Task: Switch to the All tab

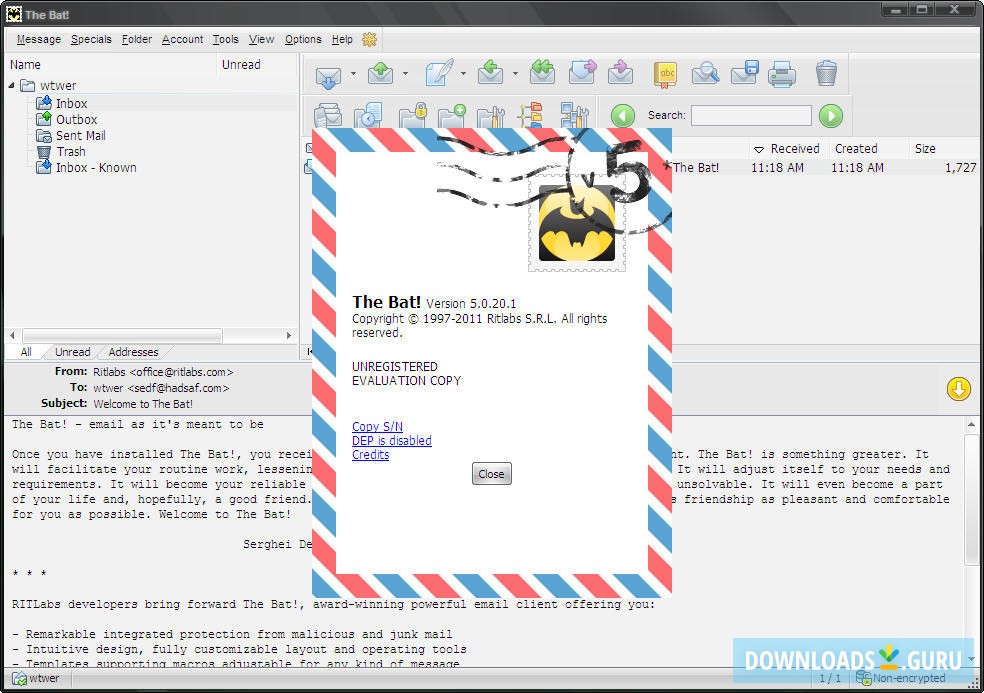Action: pyautogui.click(x=26, y=352)
